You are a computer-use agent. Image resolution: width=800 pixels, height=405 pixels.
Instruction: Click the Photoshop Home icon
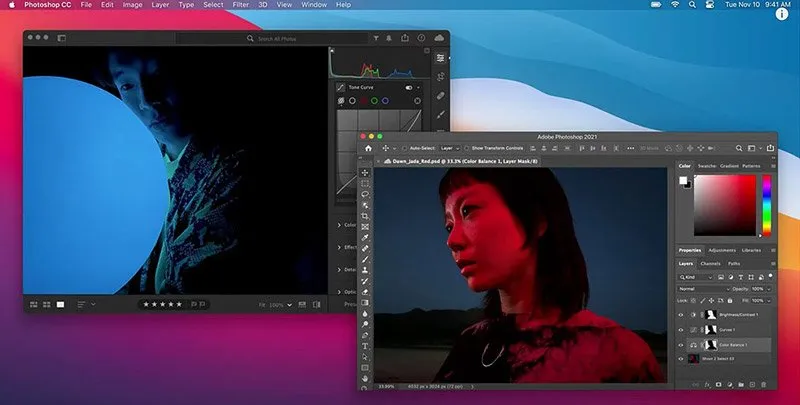(368, 147)
